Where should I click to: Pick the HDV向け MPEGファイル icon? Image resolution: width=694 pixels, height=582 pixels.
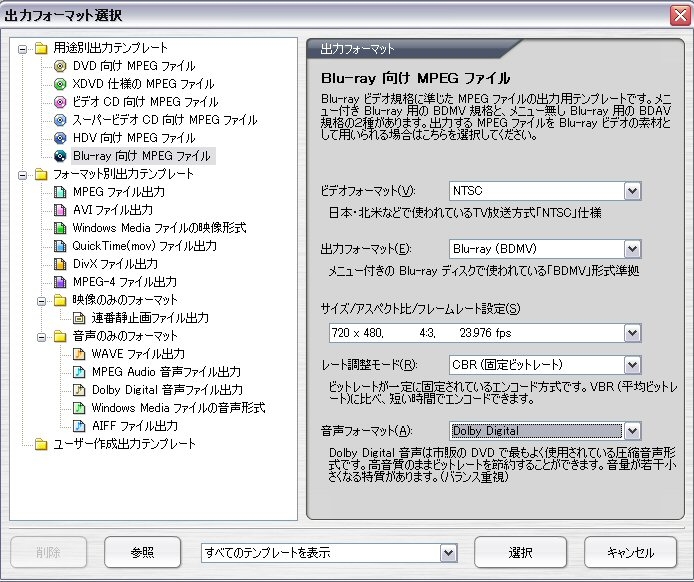60,138
